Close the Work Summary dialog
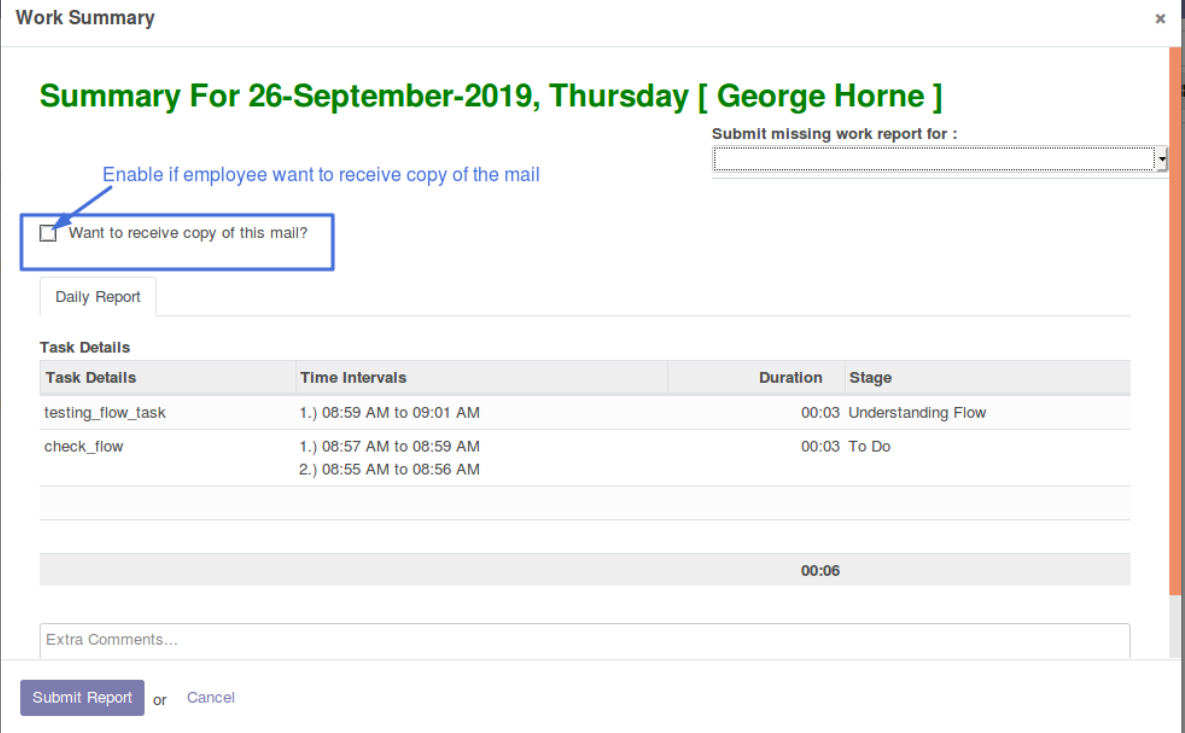 tap(1160, 19)
